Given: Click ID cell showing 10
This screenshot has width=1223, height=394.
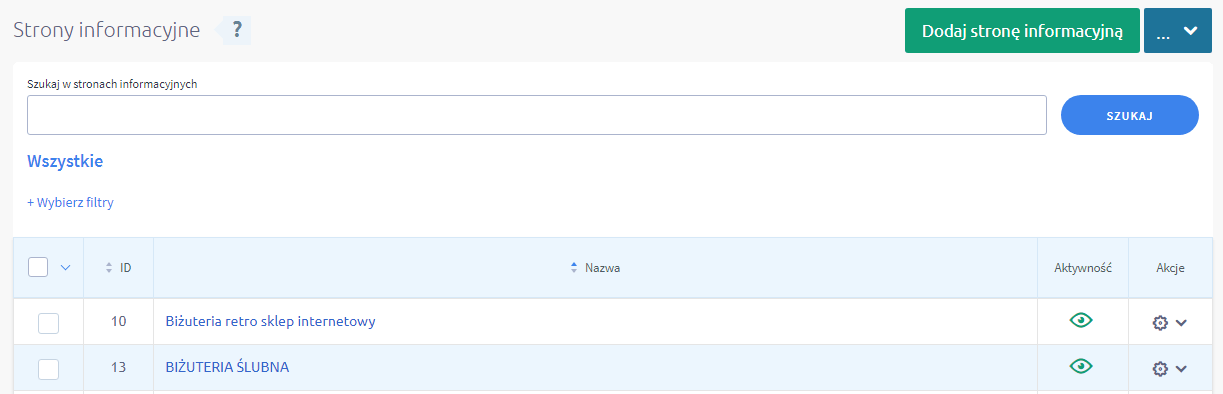Looking at the screenshot, I should point(119,322).
